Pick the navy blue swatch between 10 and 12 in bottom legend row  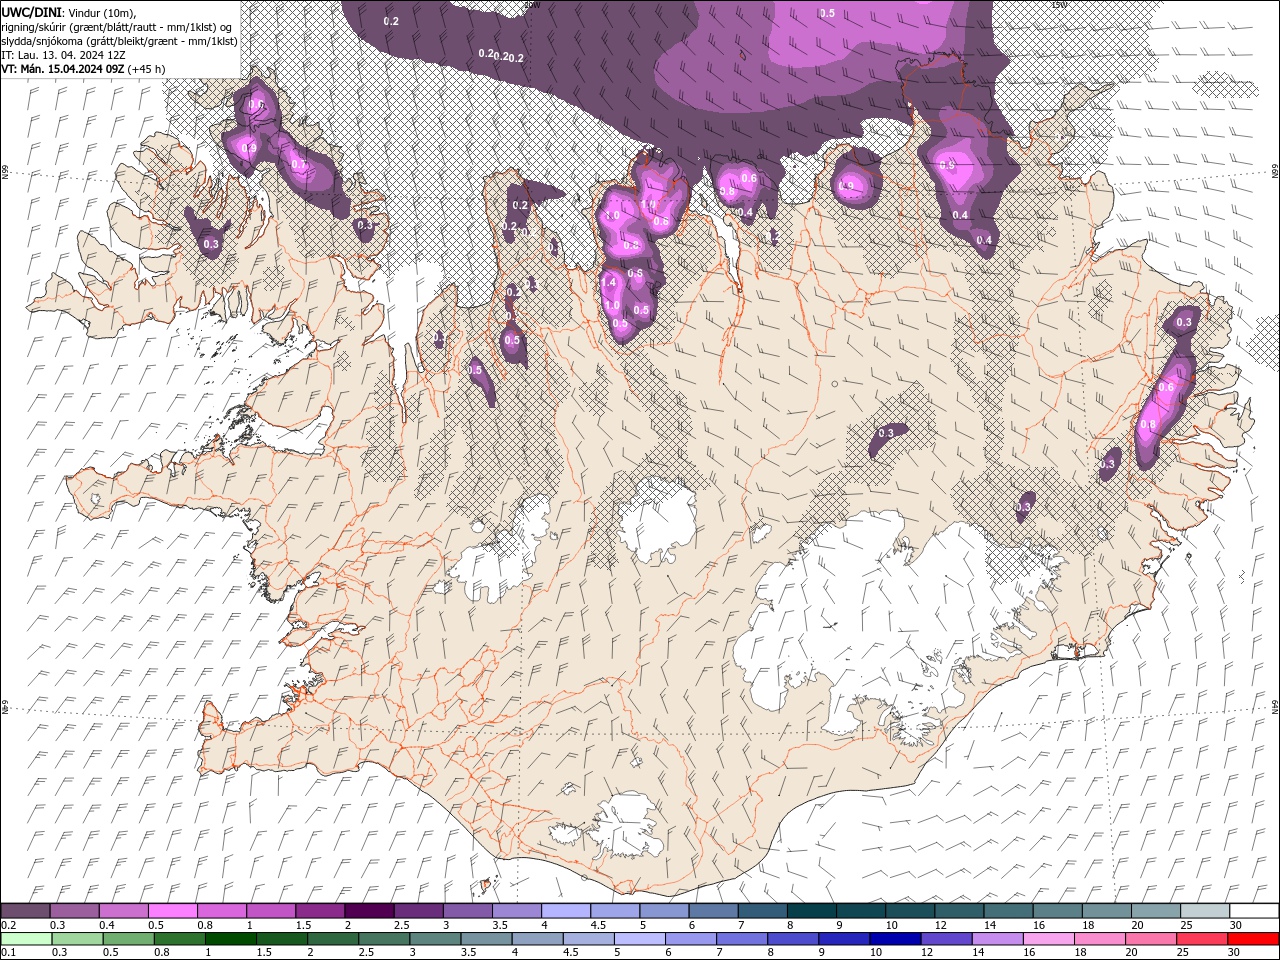[893, 939]
